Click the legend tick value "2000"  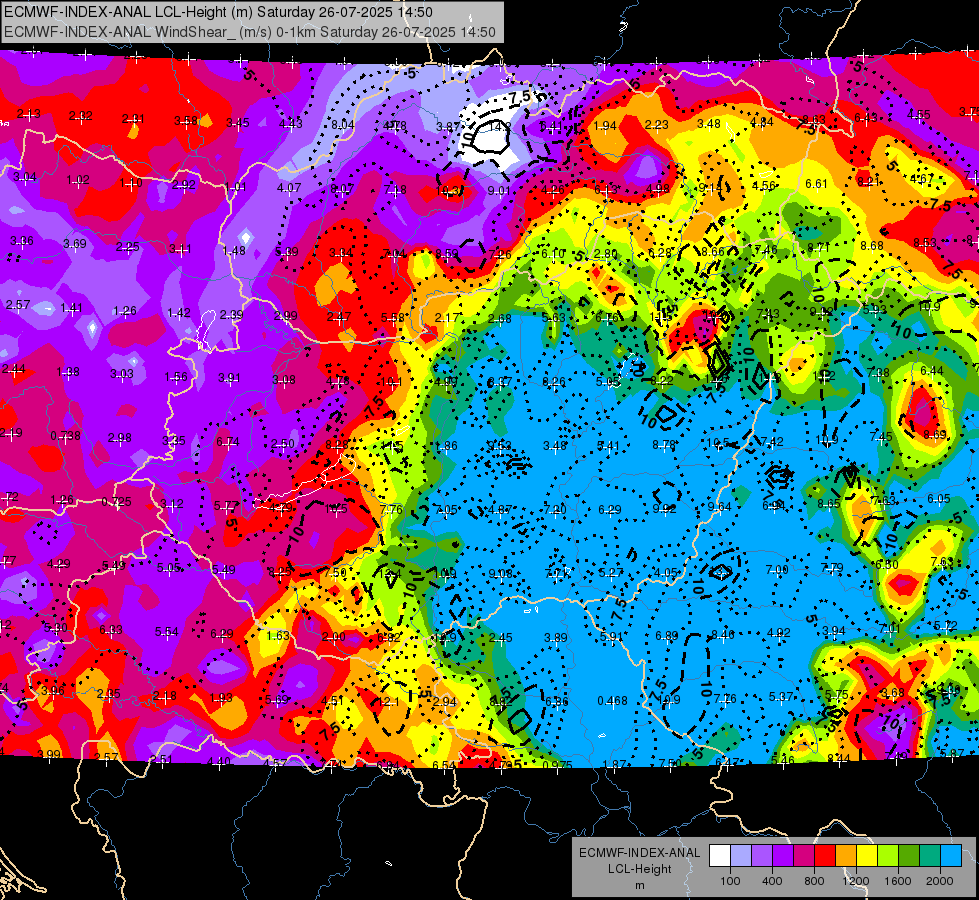[940, 881]
